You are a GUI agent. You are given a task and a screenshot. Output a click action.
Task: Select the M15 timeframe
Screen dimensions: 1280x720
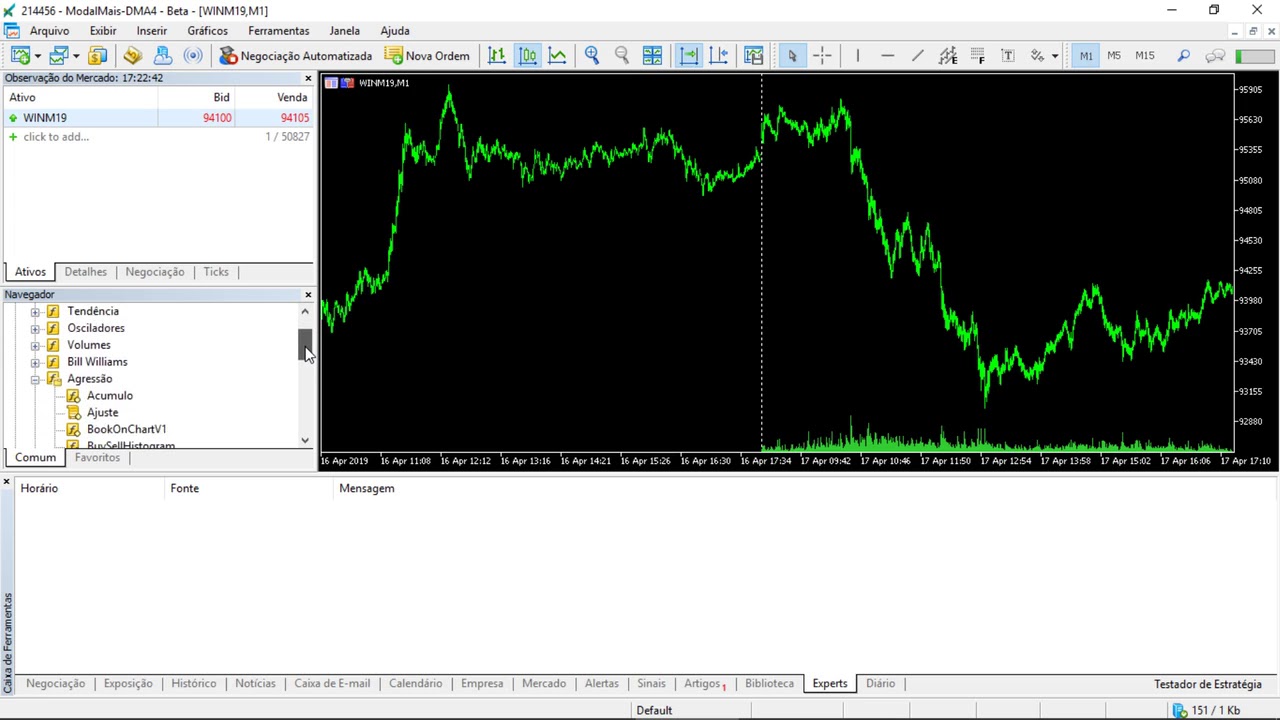[1145, 56]
